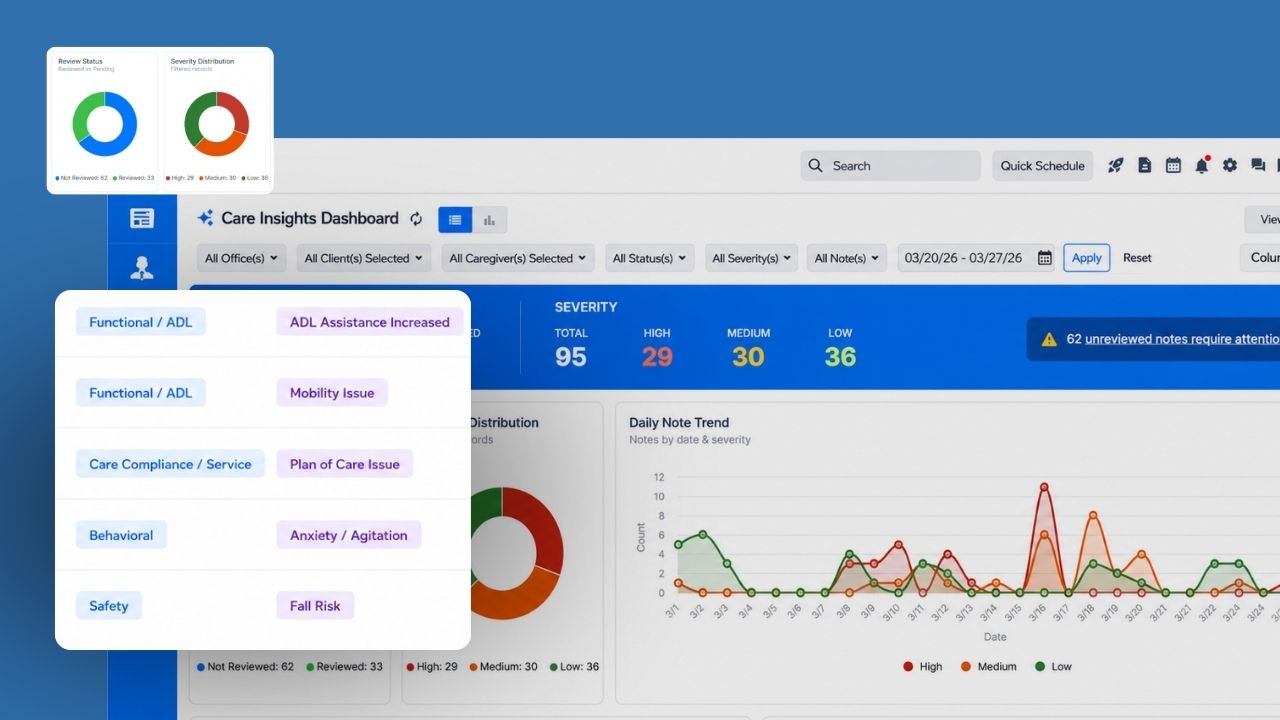Select the Safety category tag

(x=109, y=606)
